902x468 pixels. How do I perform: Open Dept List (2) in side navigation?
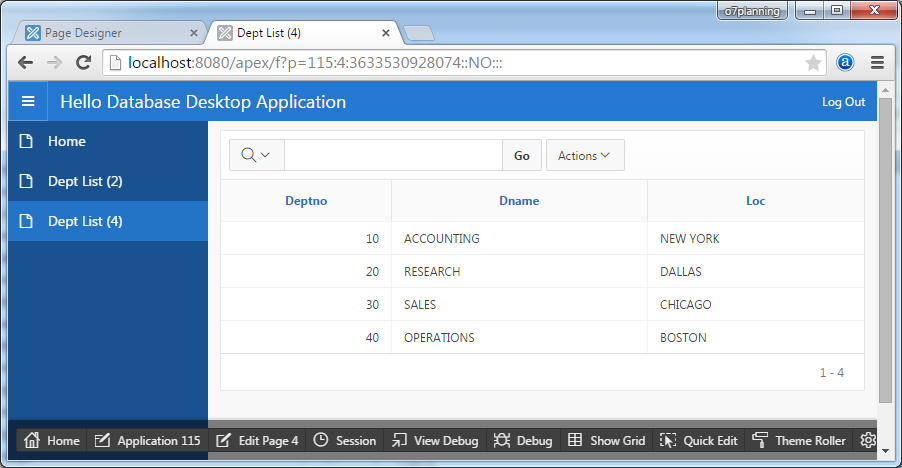click(x=108, y=181)
